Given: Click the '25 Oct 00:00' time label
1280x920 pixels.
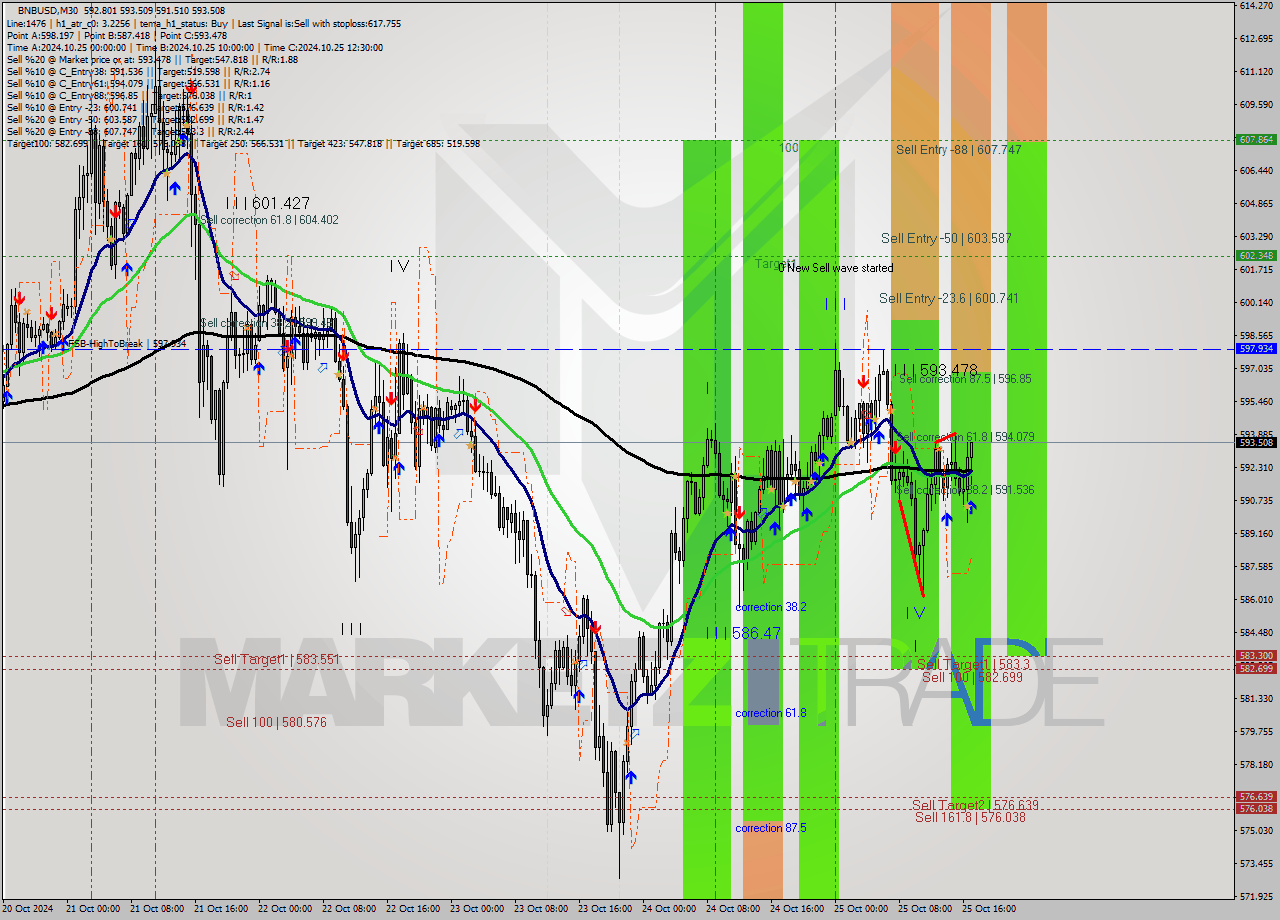Looking at the screenshot, I should point(861,909).
